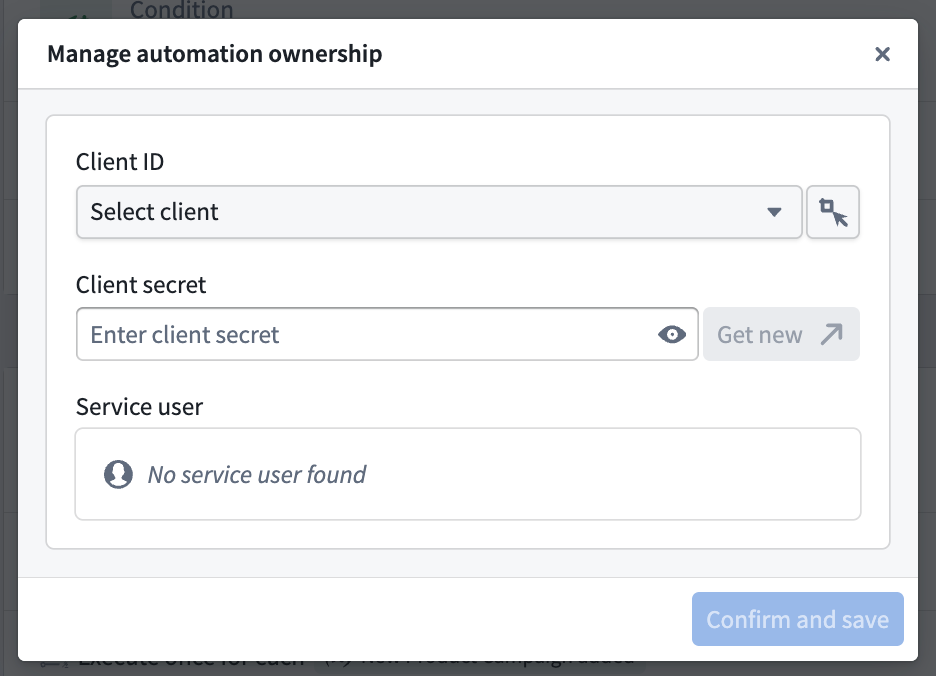Viewport: 936px width, 676px height.
Task: Choose a client from the Client ID combo box
Action: [x=438, y=211]
